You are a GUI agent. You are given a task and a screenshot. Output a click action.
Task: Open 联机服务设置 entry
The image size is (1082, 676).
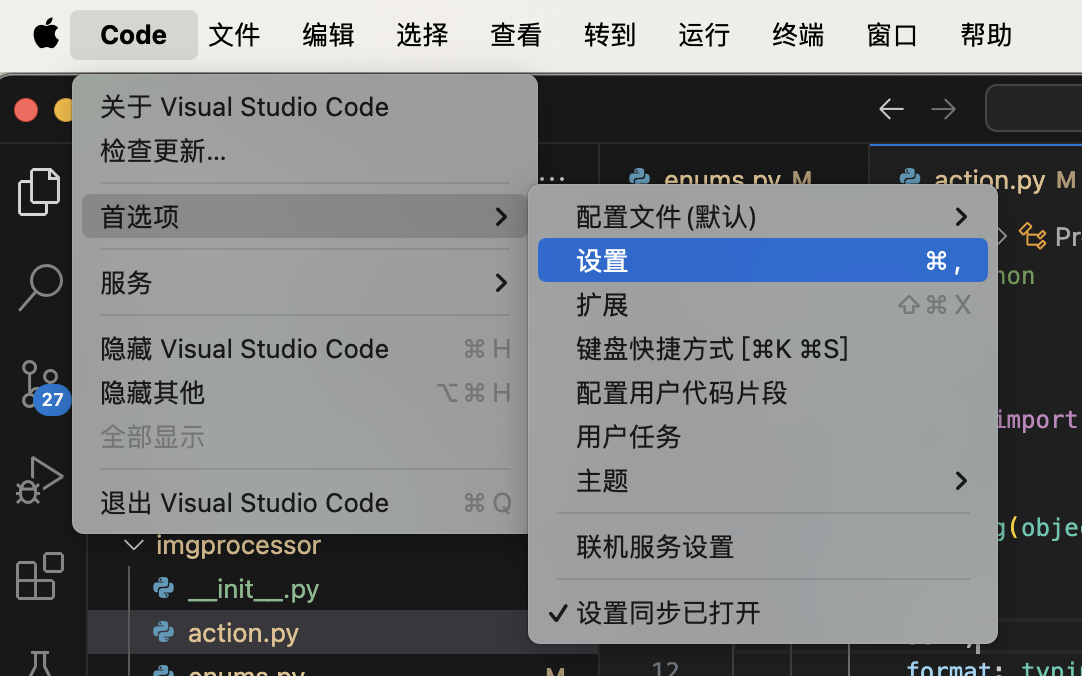(x=763, y=546)
